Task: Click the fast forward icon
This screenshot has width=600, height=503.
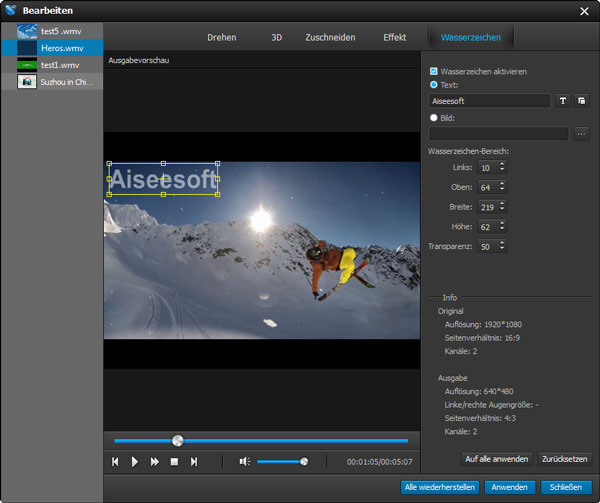Action: tap(155, 461)
